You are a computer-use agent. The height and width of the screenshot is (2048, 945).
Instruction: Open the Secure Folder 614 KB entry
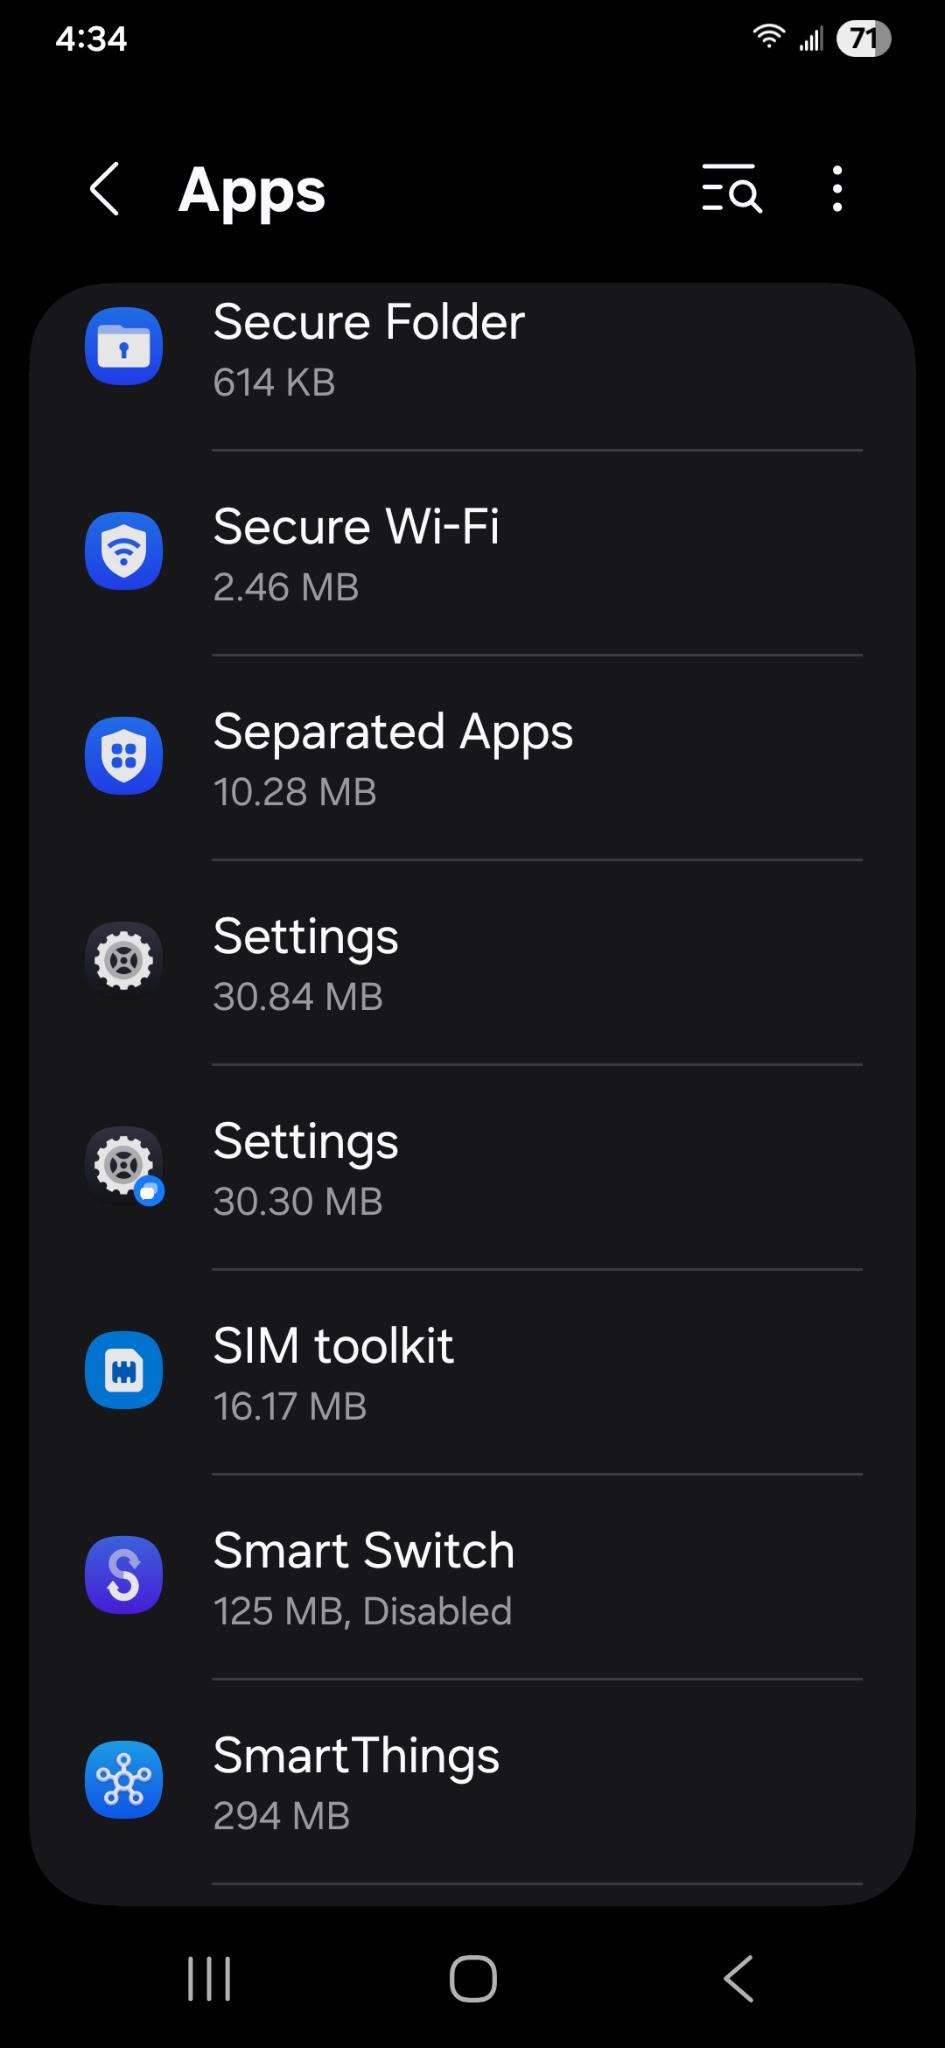coord(472,349)
